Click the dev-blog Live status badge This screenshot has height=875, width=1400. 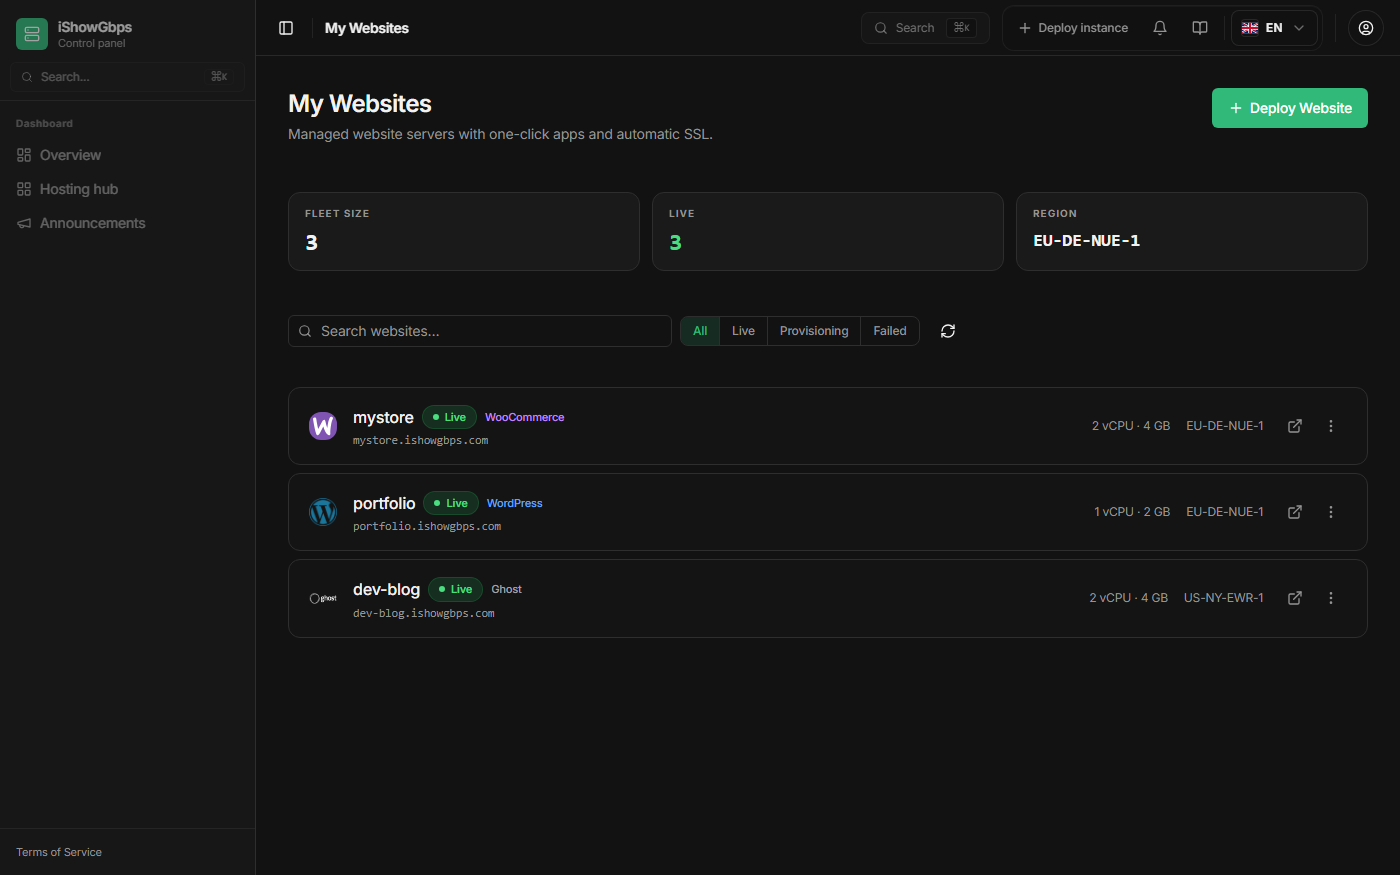point(456,589)
